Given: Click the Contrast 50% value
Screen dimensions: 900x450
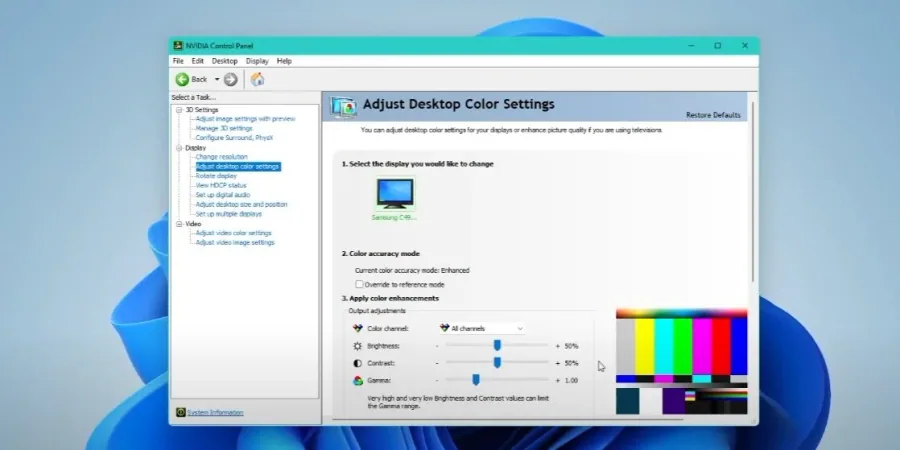Looking at the screenshot, I should point(571,363).
